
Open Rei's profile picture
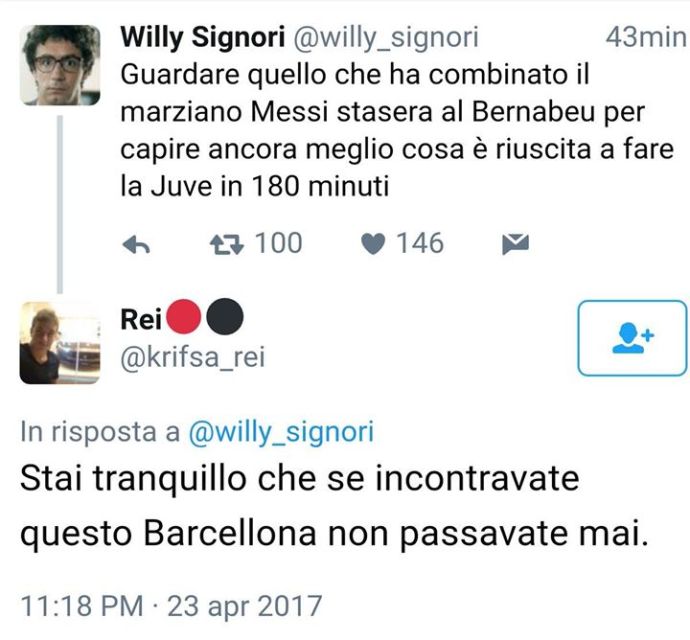tap(60, 343)
